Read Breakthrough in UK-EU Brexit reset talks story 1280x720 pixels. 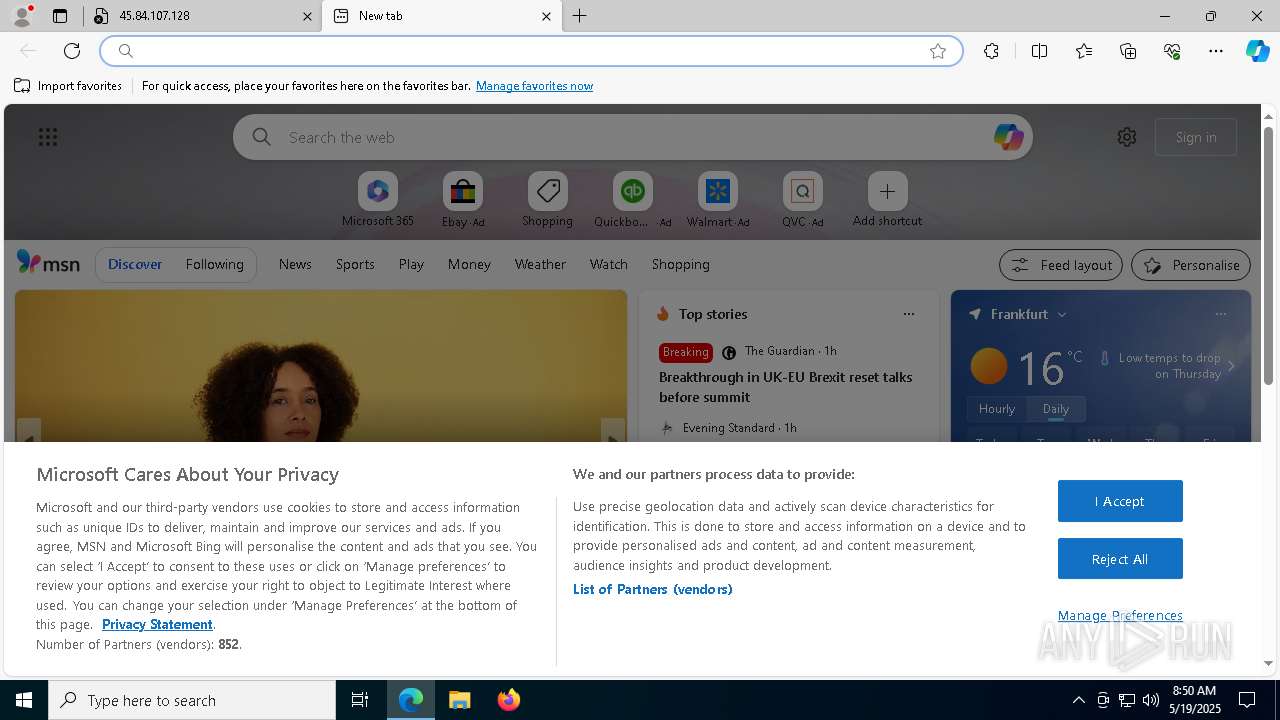(785, 387)
